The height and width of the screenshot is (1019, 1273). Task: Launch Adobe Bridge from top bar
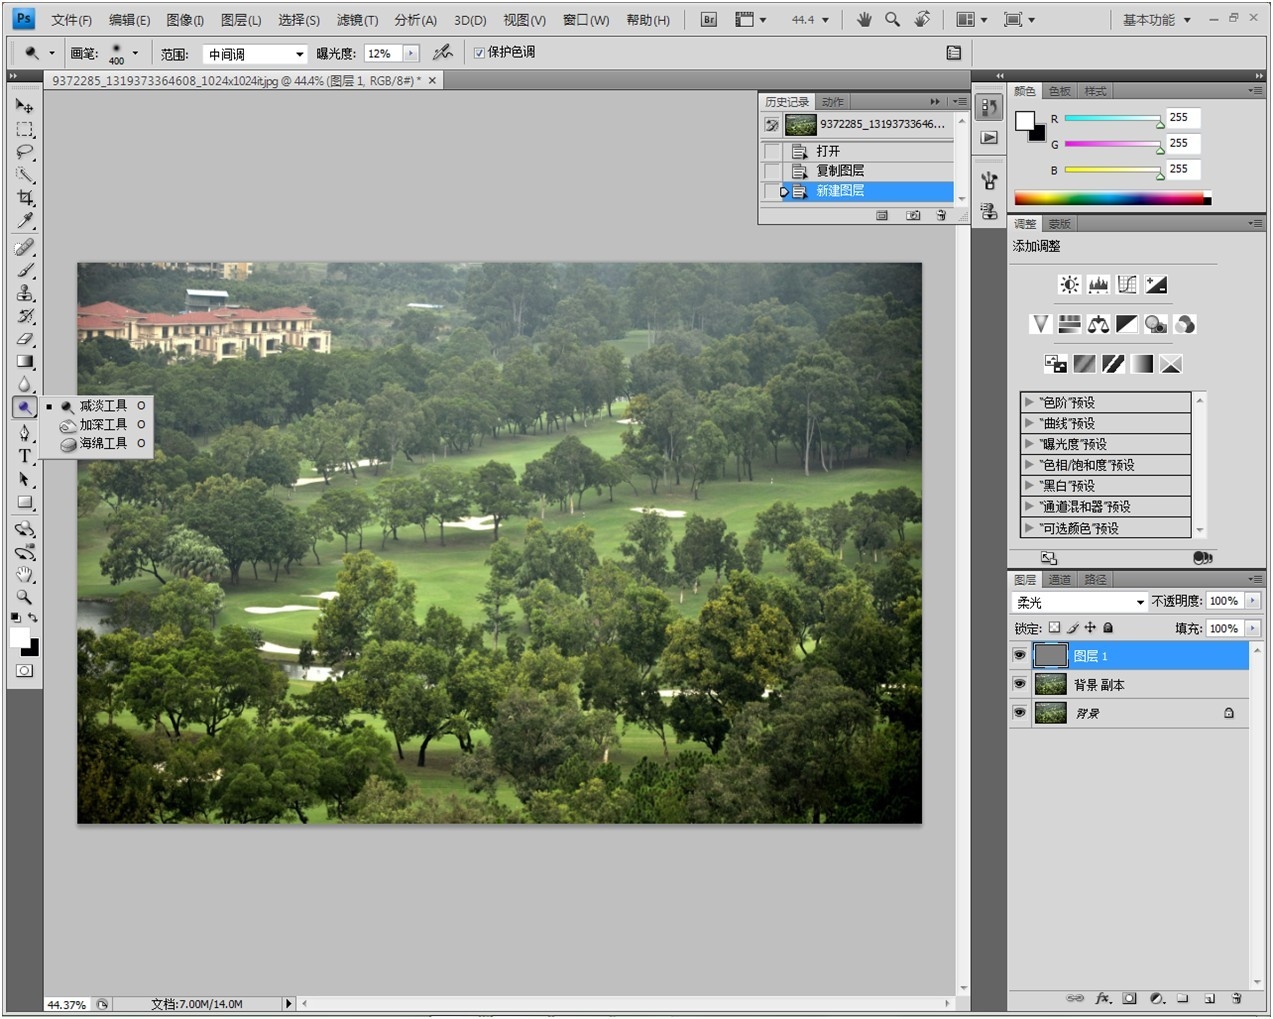708,19
